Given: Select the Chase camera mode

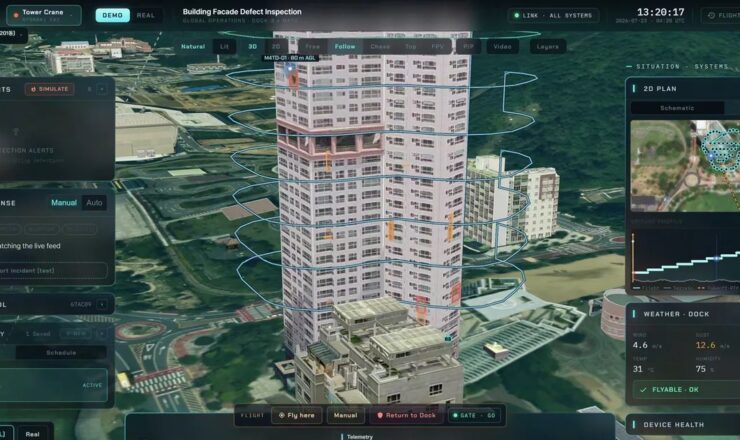Looking at the screenshot, I should (380, 46).
